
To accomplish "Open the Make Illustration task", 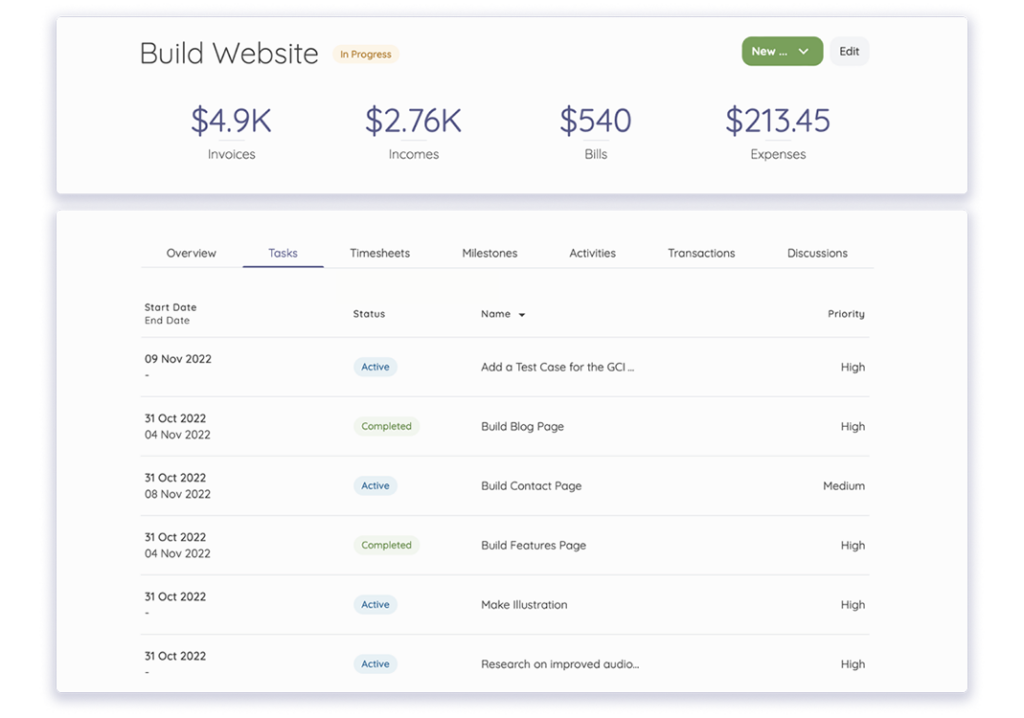I will pyautogui.click(x=524, y=604).
